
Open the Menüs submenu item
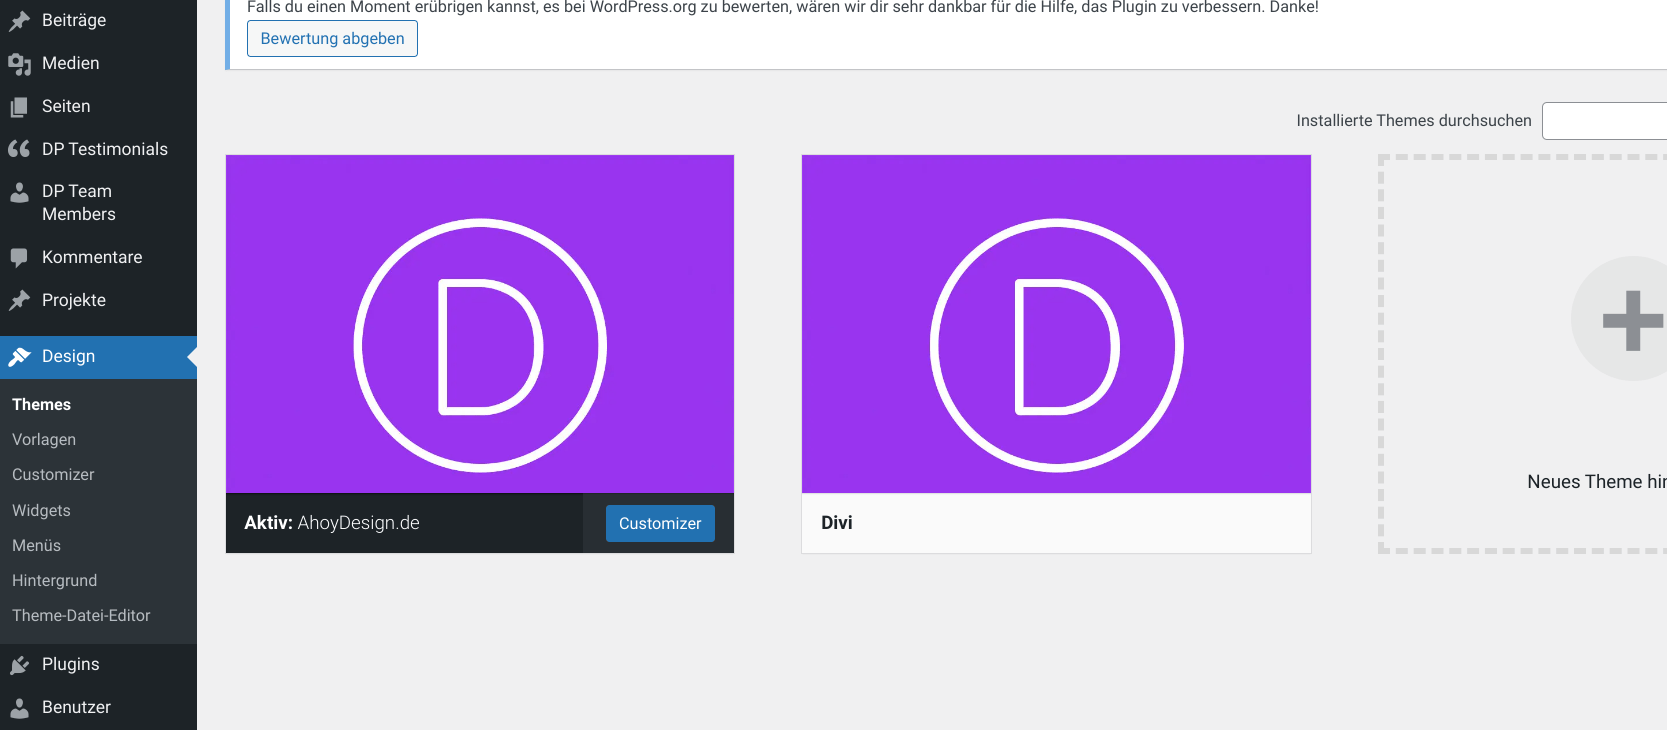coord(36,545)
